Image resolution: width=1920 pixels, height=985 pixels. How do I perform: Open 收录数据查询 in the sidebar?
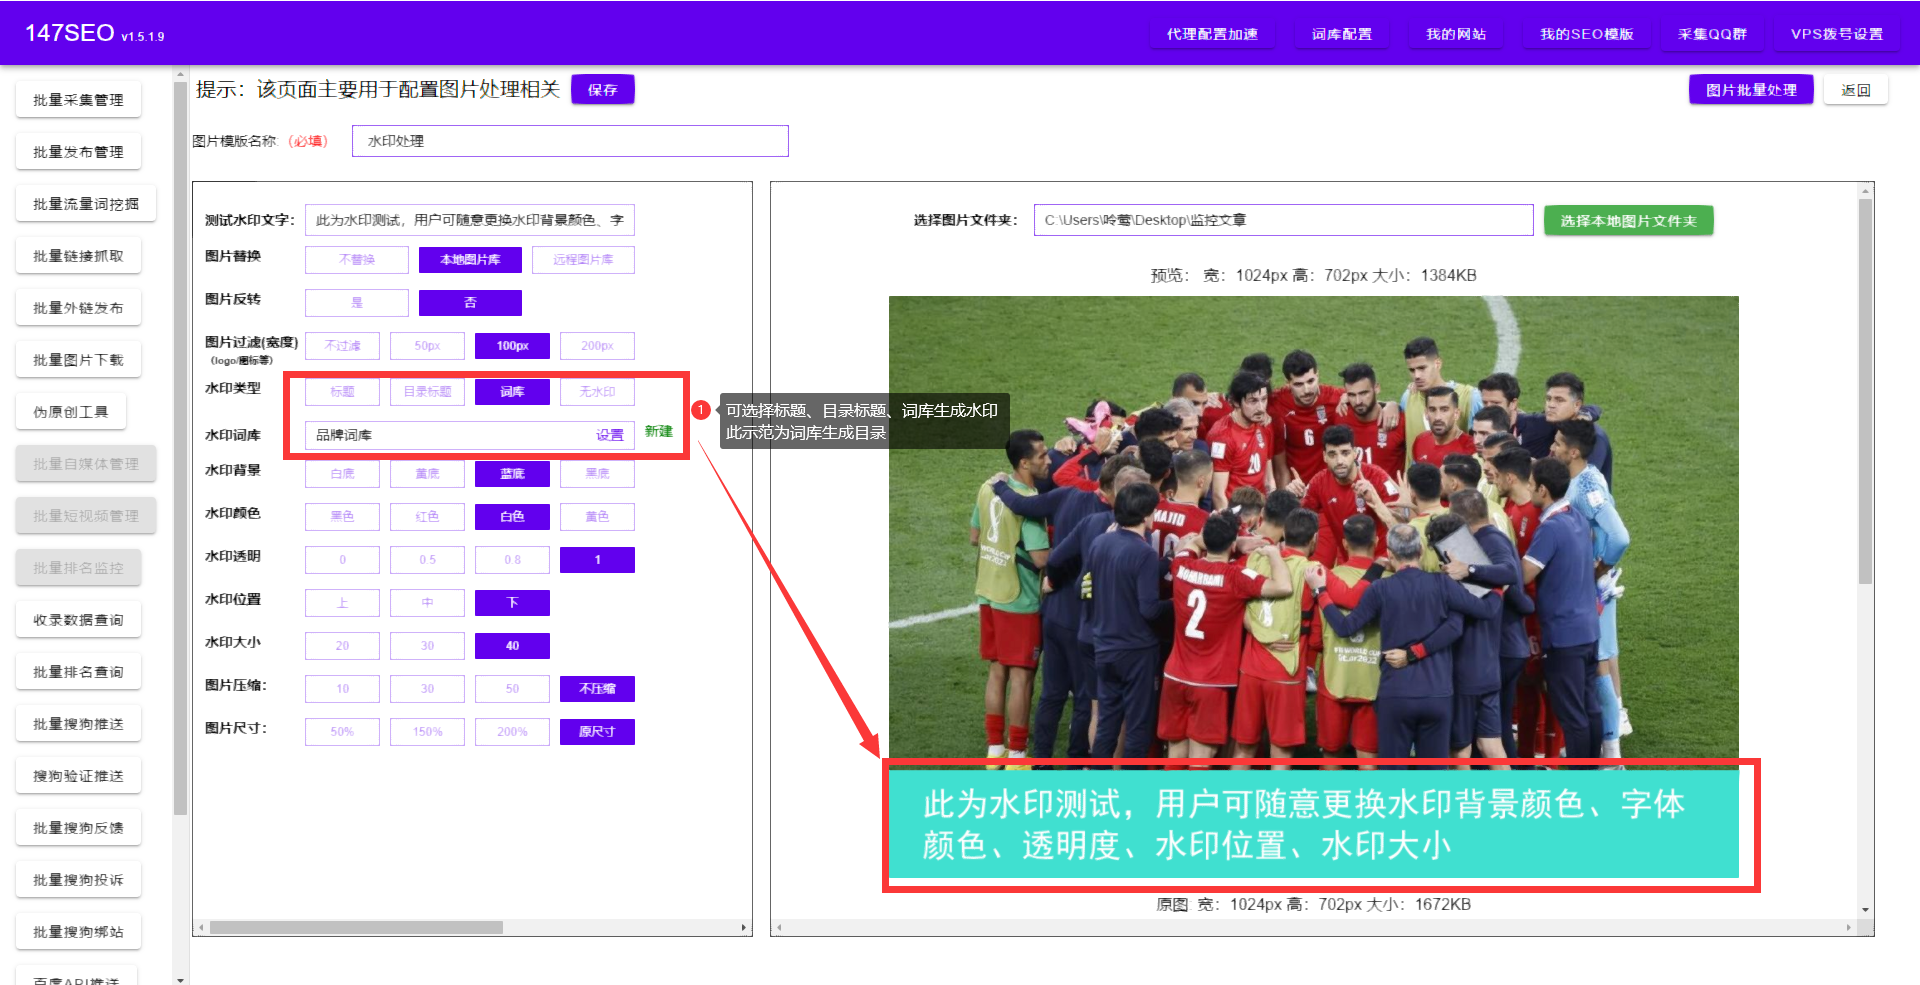(x=78, y=620)
